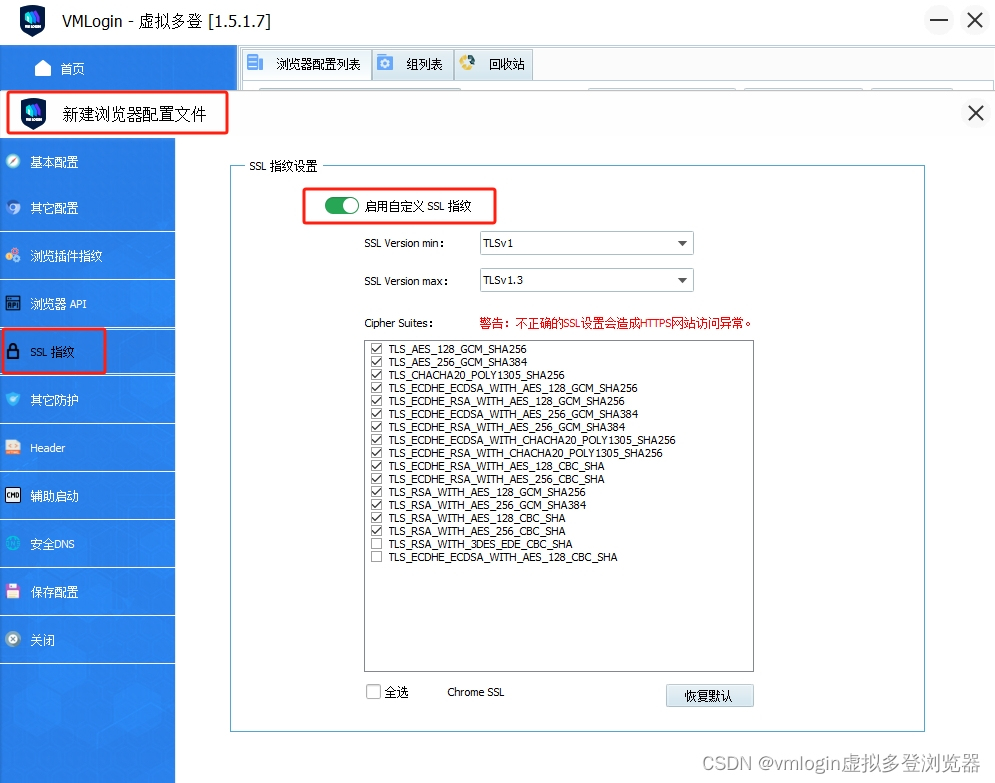Screen dimensions: 995x783
Task: Open 基本配置 section
Action: point(88,162)
